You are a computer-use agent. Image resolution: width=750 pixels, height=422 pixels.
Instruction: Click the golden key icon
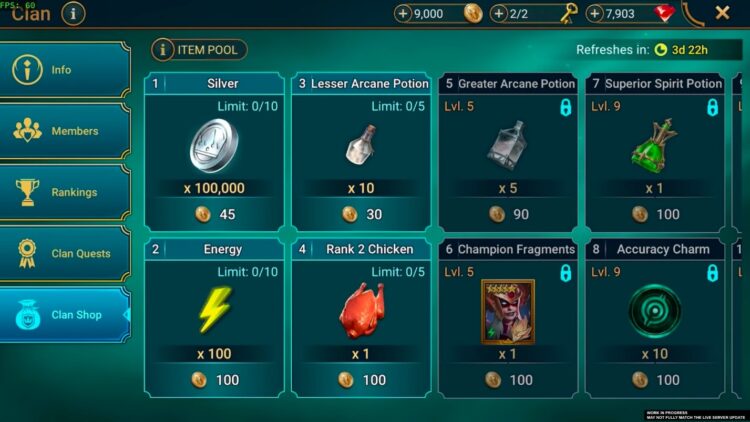569,13
